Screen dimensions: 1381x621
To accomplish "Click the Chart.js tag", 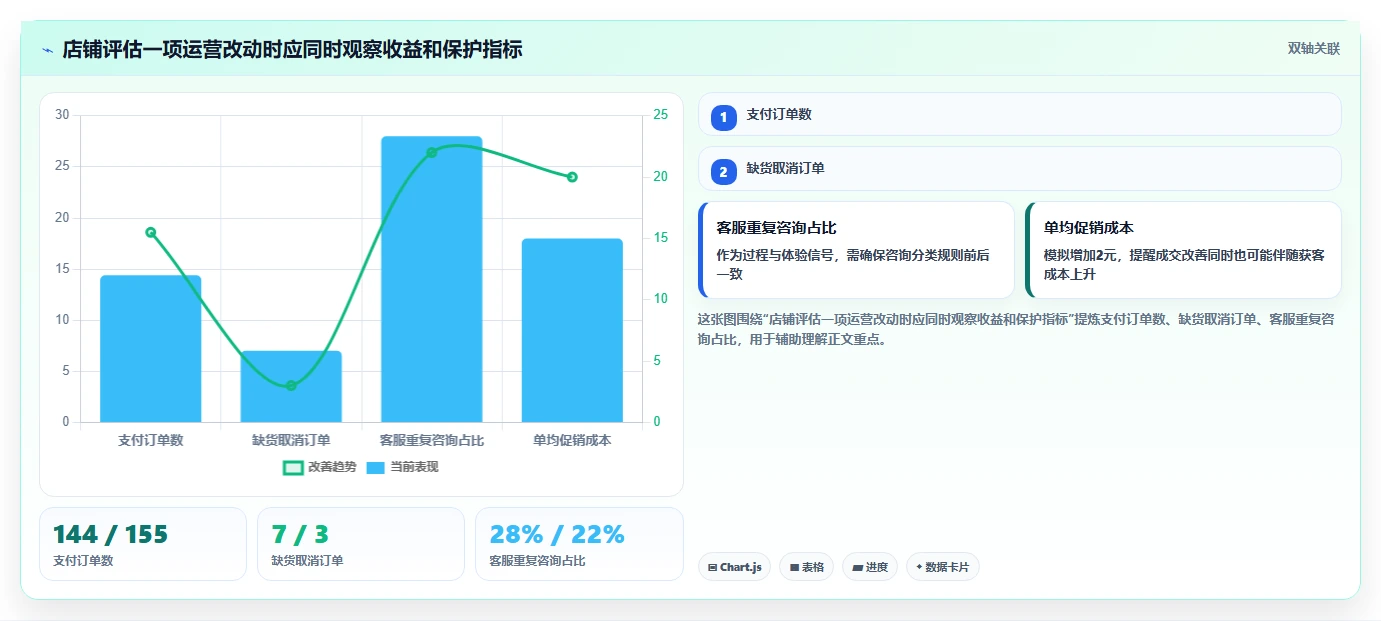I will 734,567.
